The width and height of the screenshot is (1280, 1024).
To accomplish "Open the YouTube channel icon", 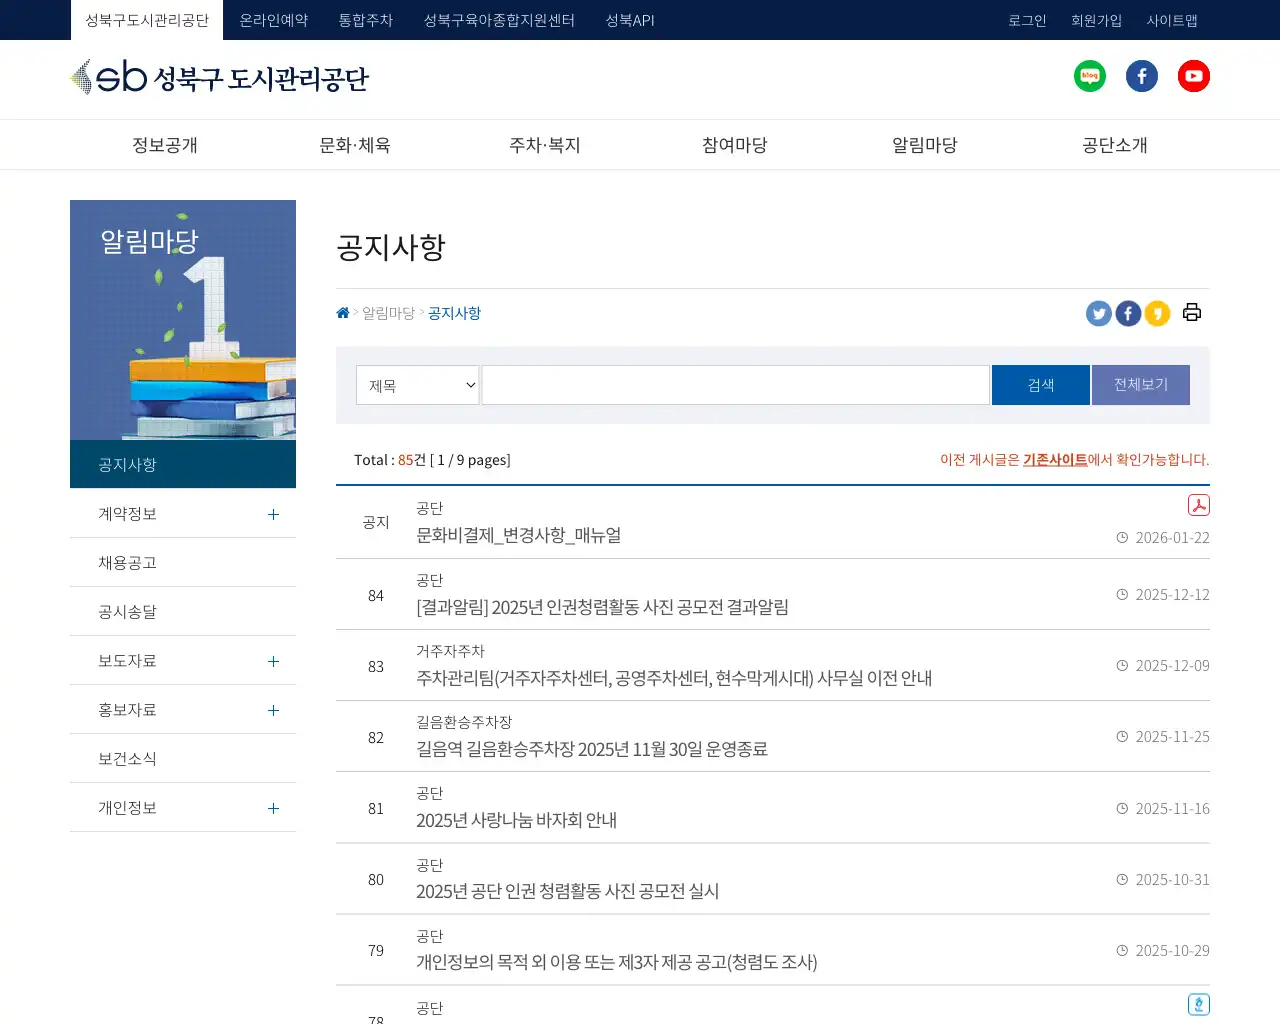I will click(1194, 75).
